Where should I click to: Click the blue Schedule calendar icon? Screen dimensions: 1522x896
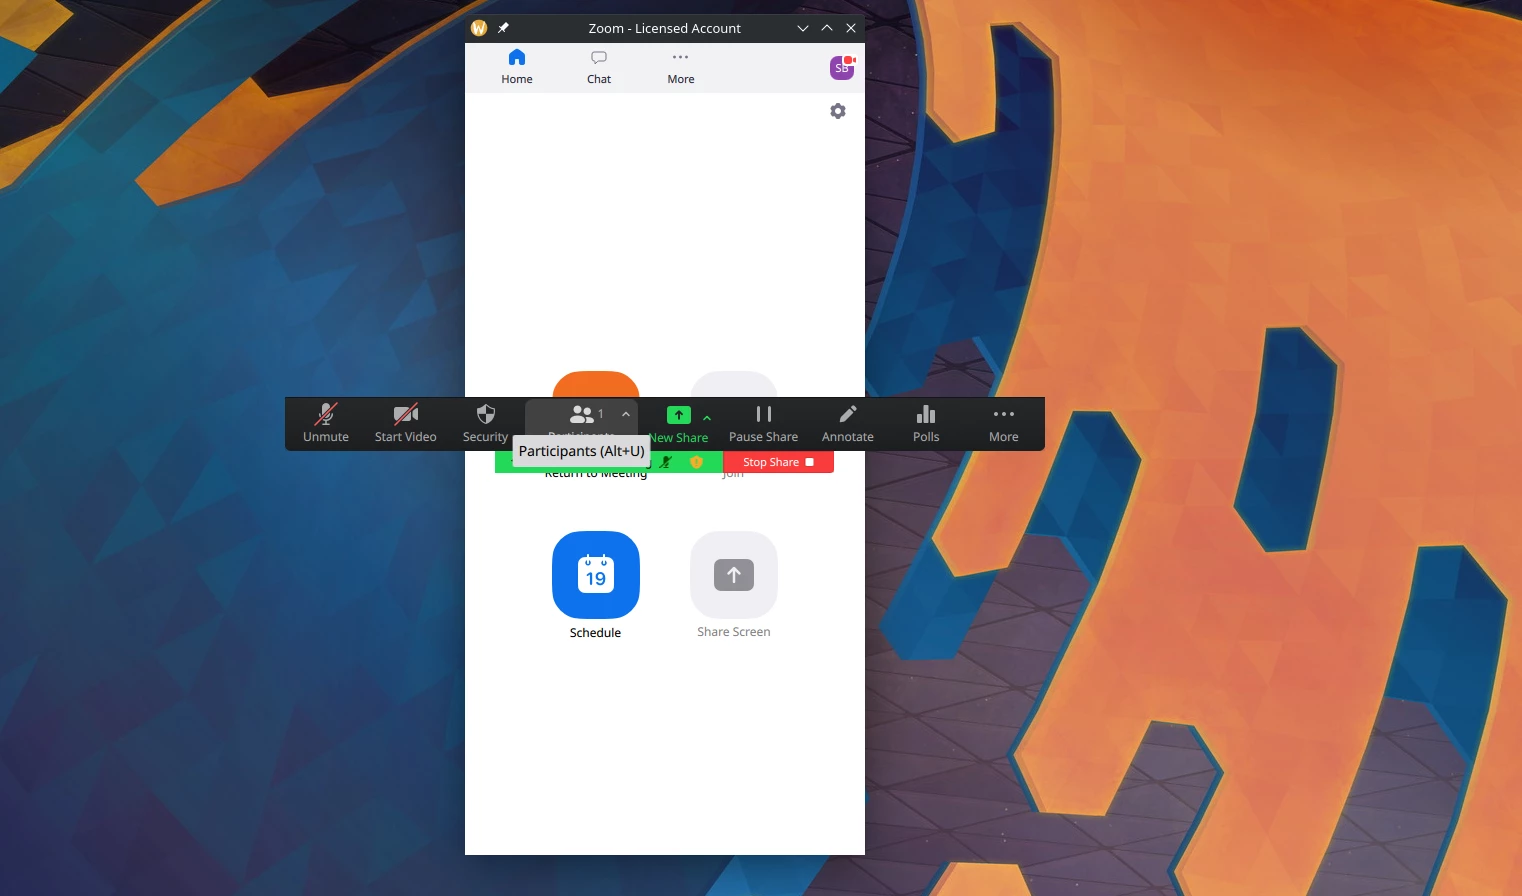596,575
